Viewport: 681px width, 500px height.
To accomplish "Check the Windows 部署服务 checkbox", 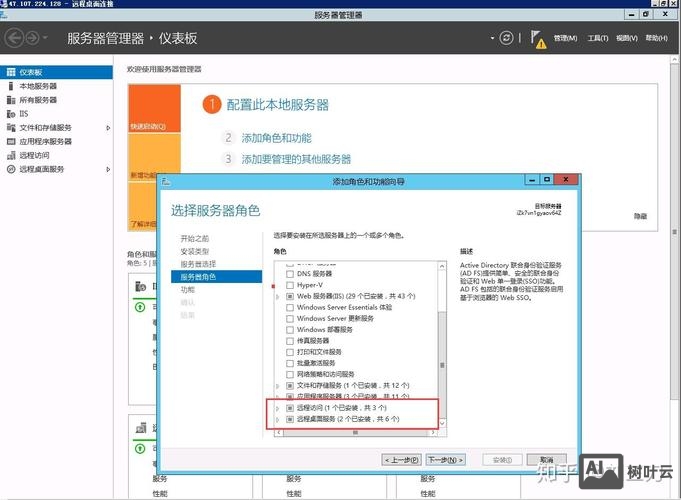I will [x=290, y=330].
